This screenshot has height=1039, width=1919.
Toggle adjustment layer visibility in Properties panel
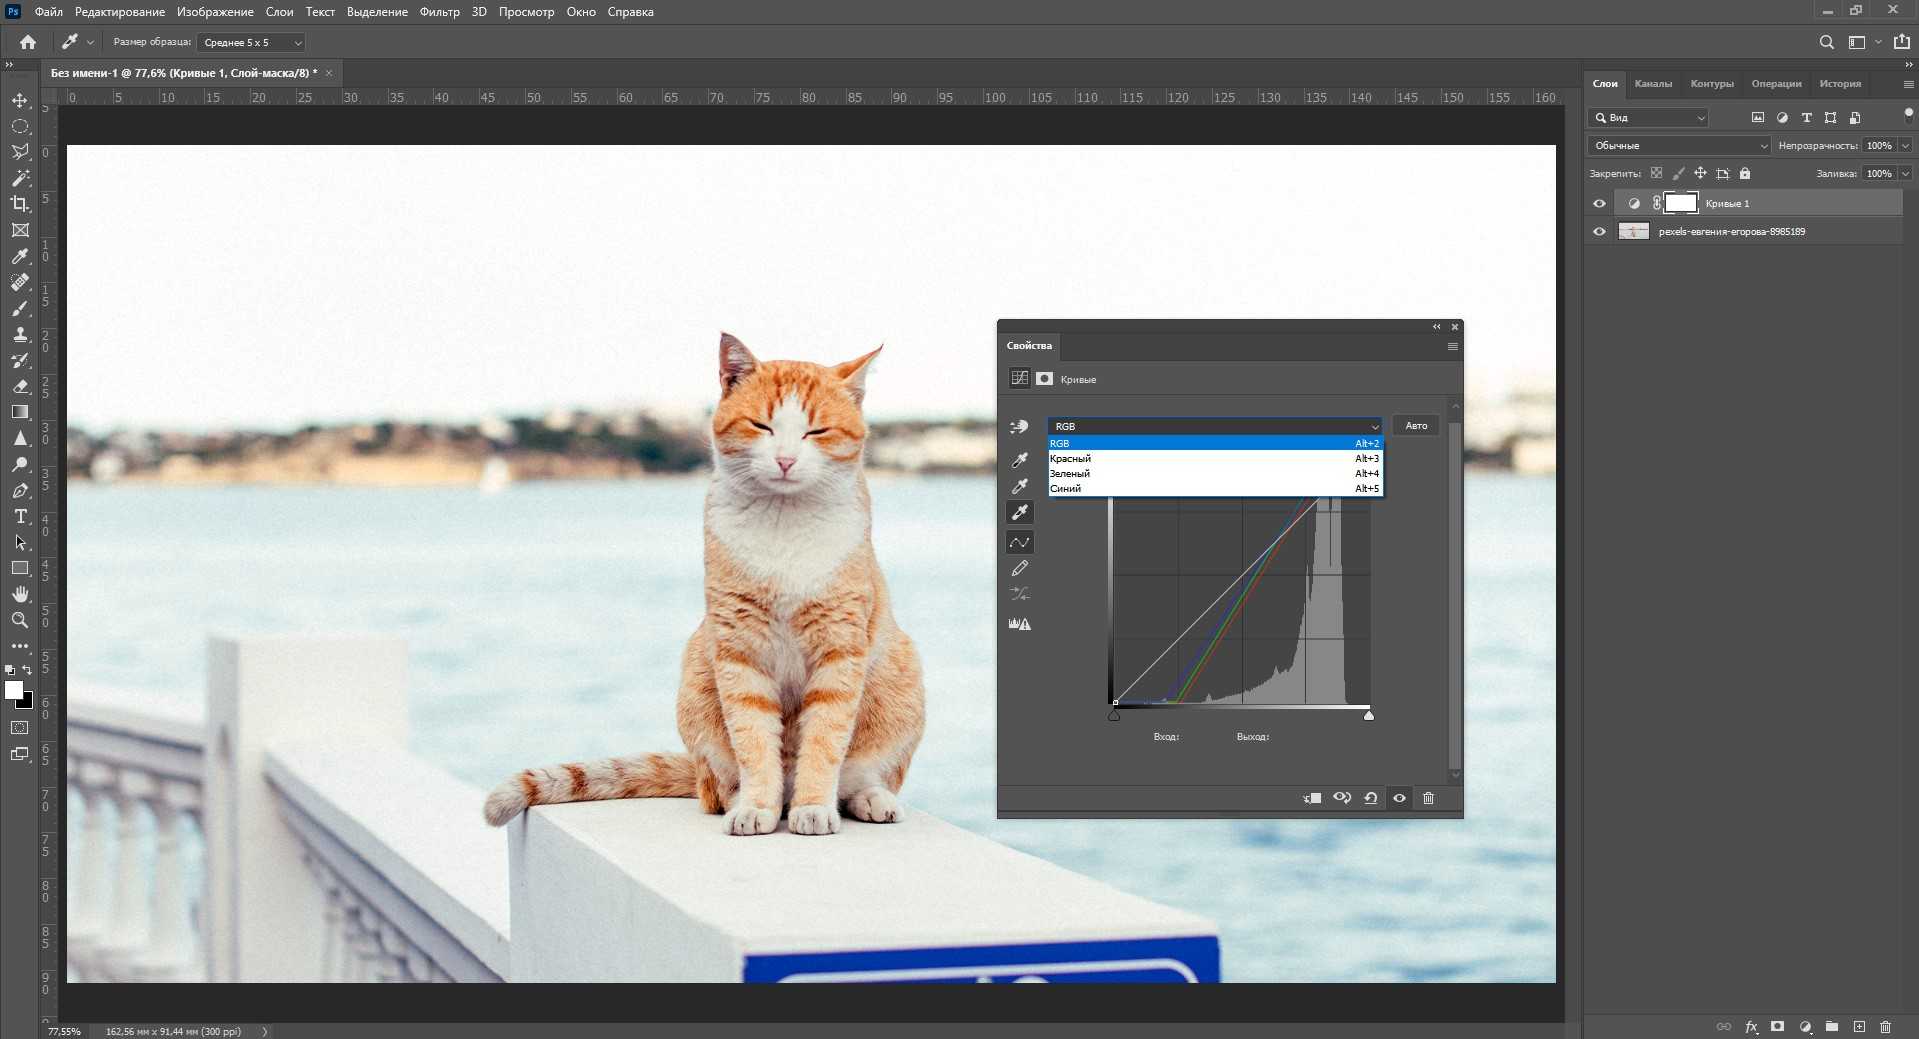coord(1399,798)
